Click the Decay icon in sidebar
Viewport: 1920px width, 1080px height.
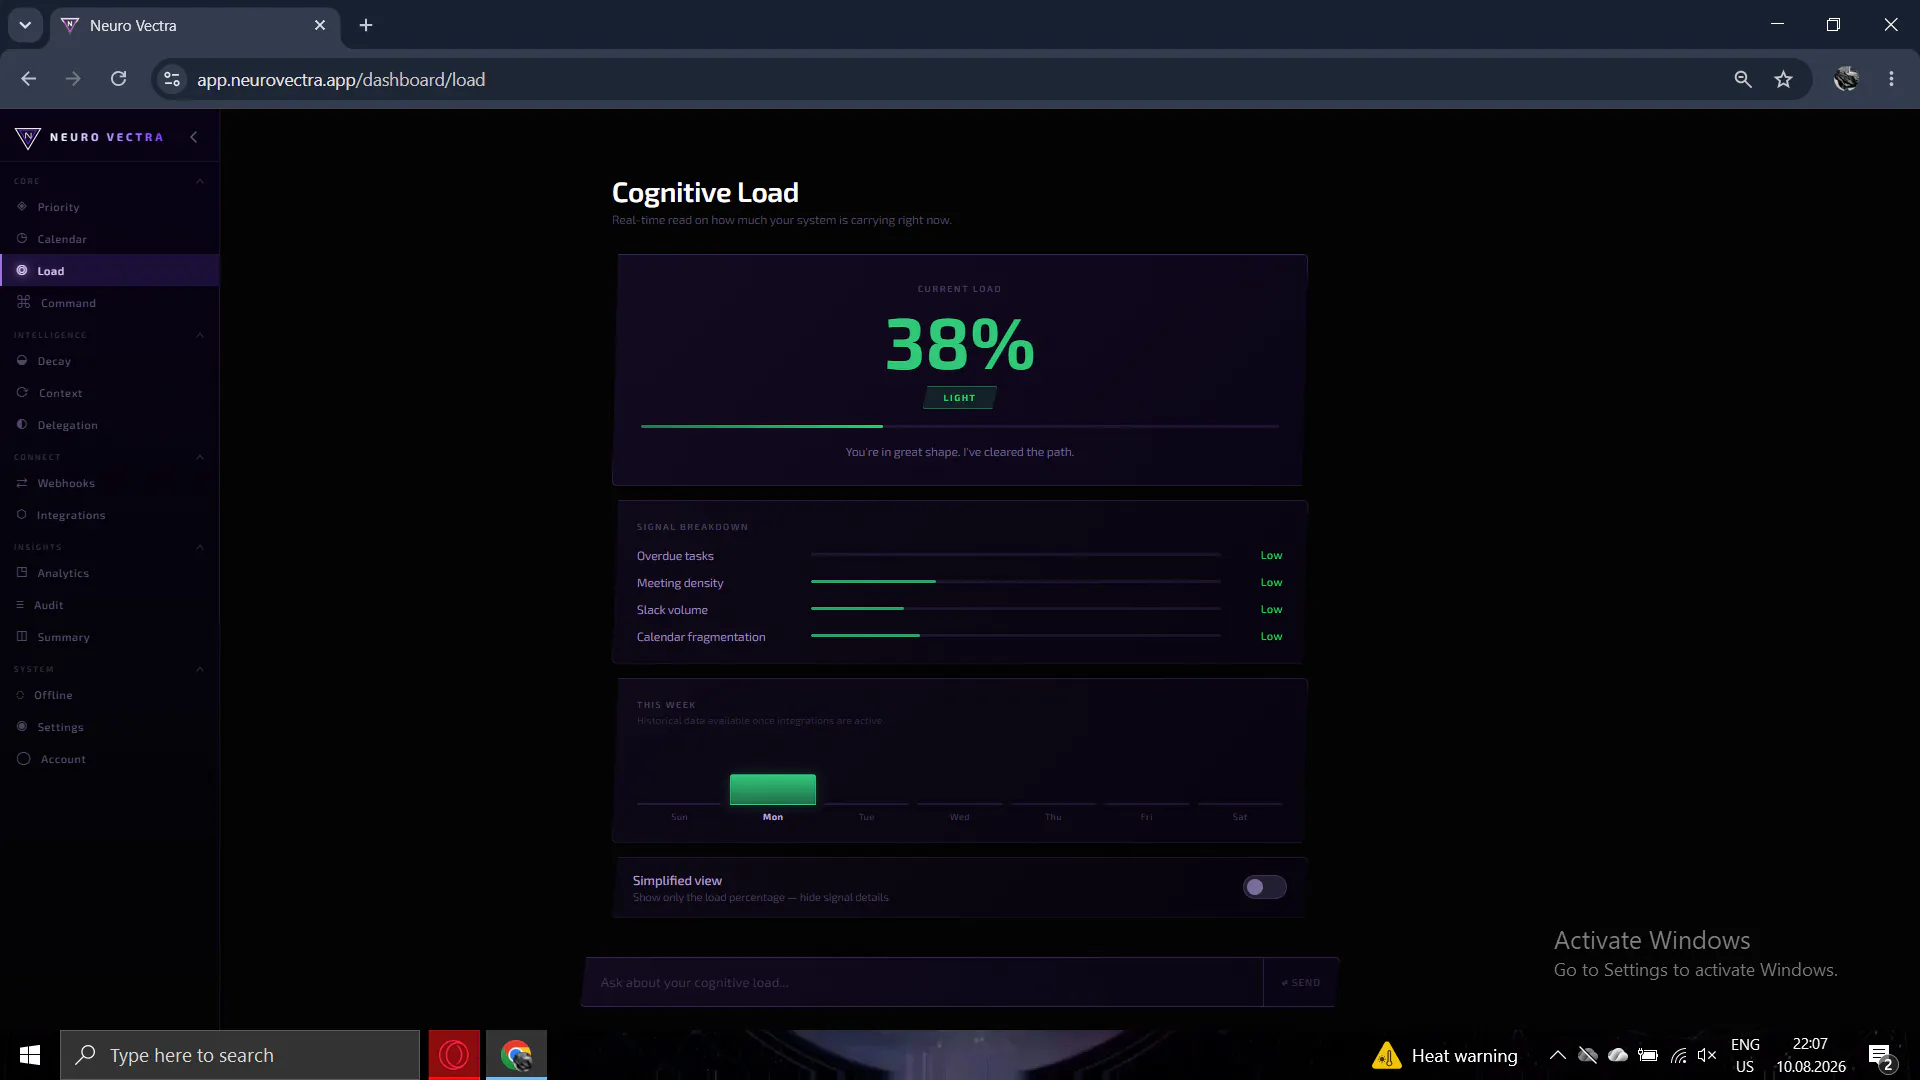[22, 361]
